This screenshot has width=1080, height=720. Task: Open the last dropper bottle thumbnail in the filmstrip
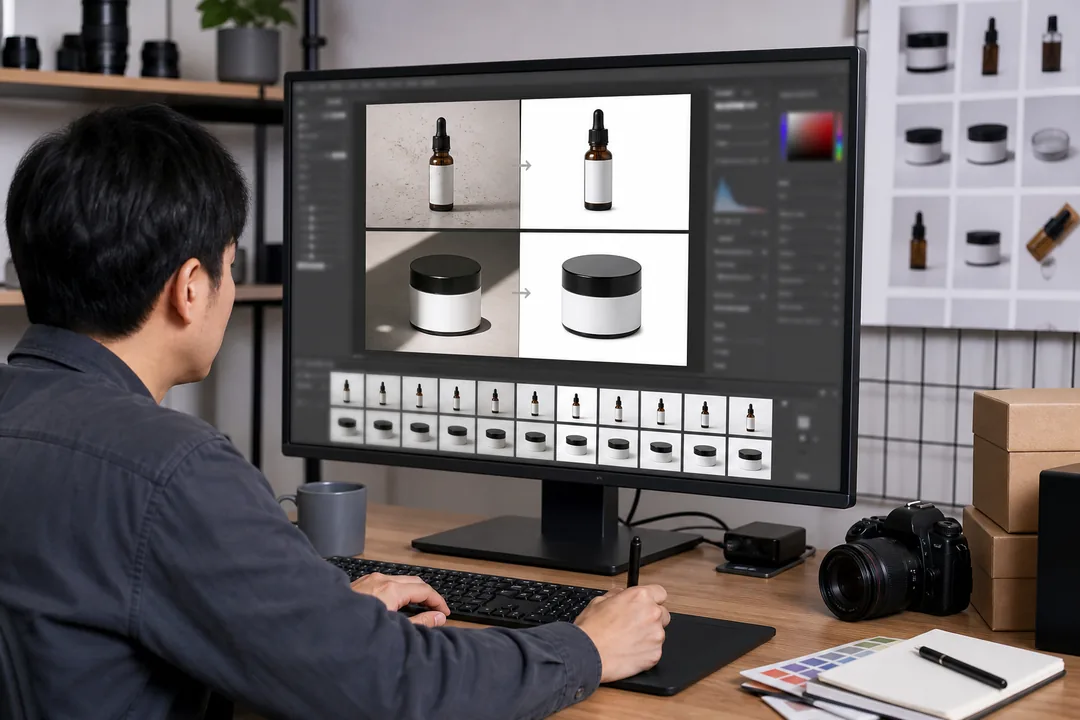(x=750, y=417)
